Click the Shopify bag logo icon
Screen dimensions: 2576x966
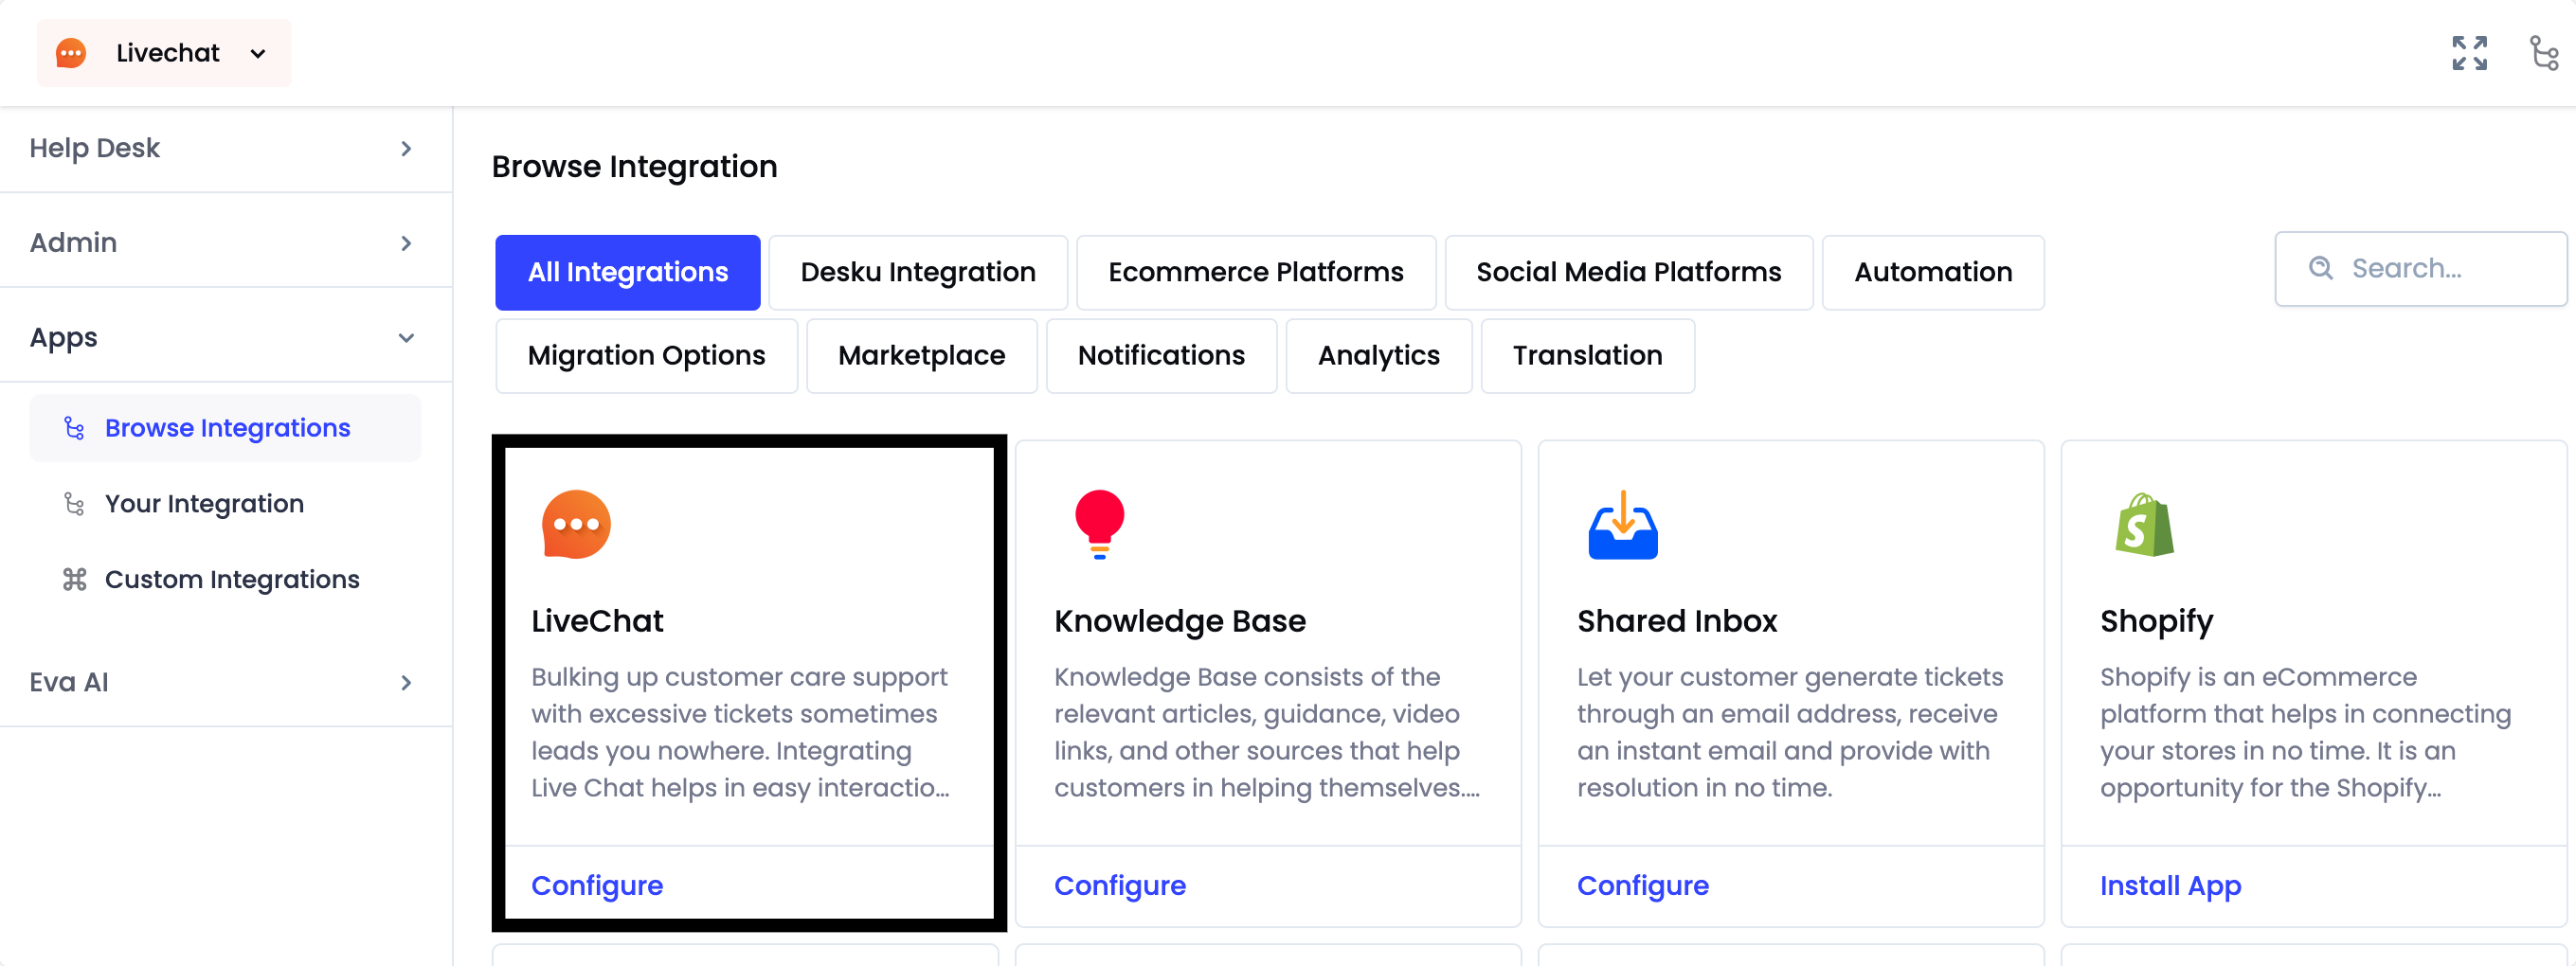(x=2144, y=524)
